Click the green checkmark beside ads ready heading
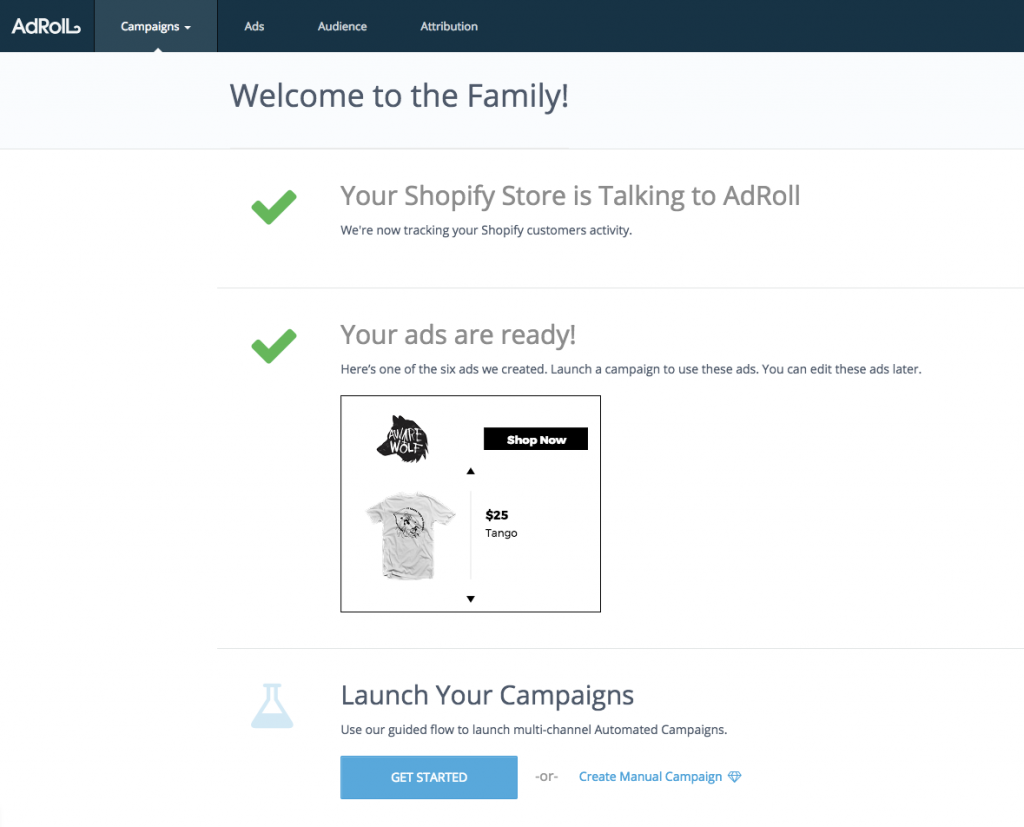This screenshot has width=1024, height=827. click(274, 346)
